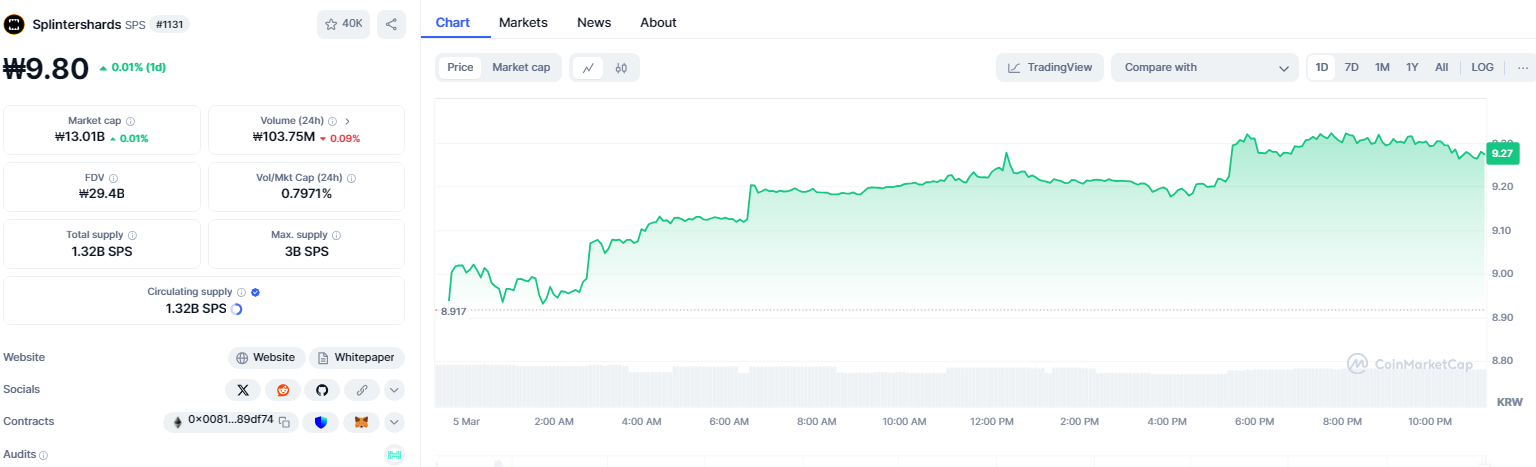Click the 9.27 current price label
The image size is (1536, 467).
click(x=1502, y=154)
